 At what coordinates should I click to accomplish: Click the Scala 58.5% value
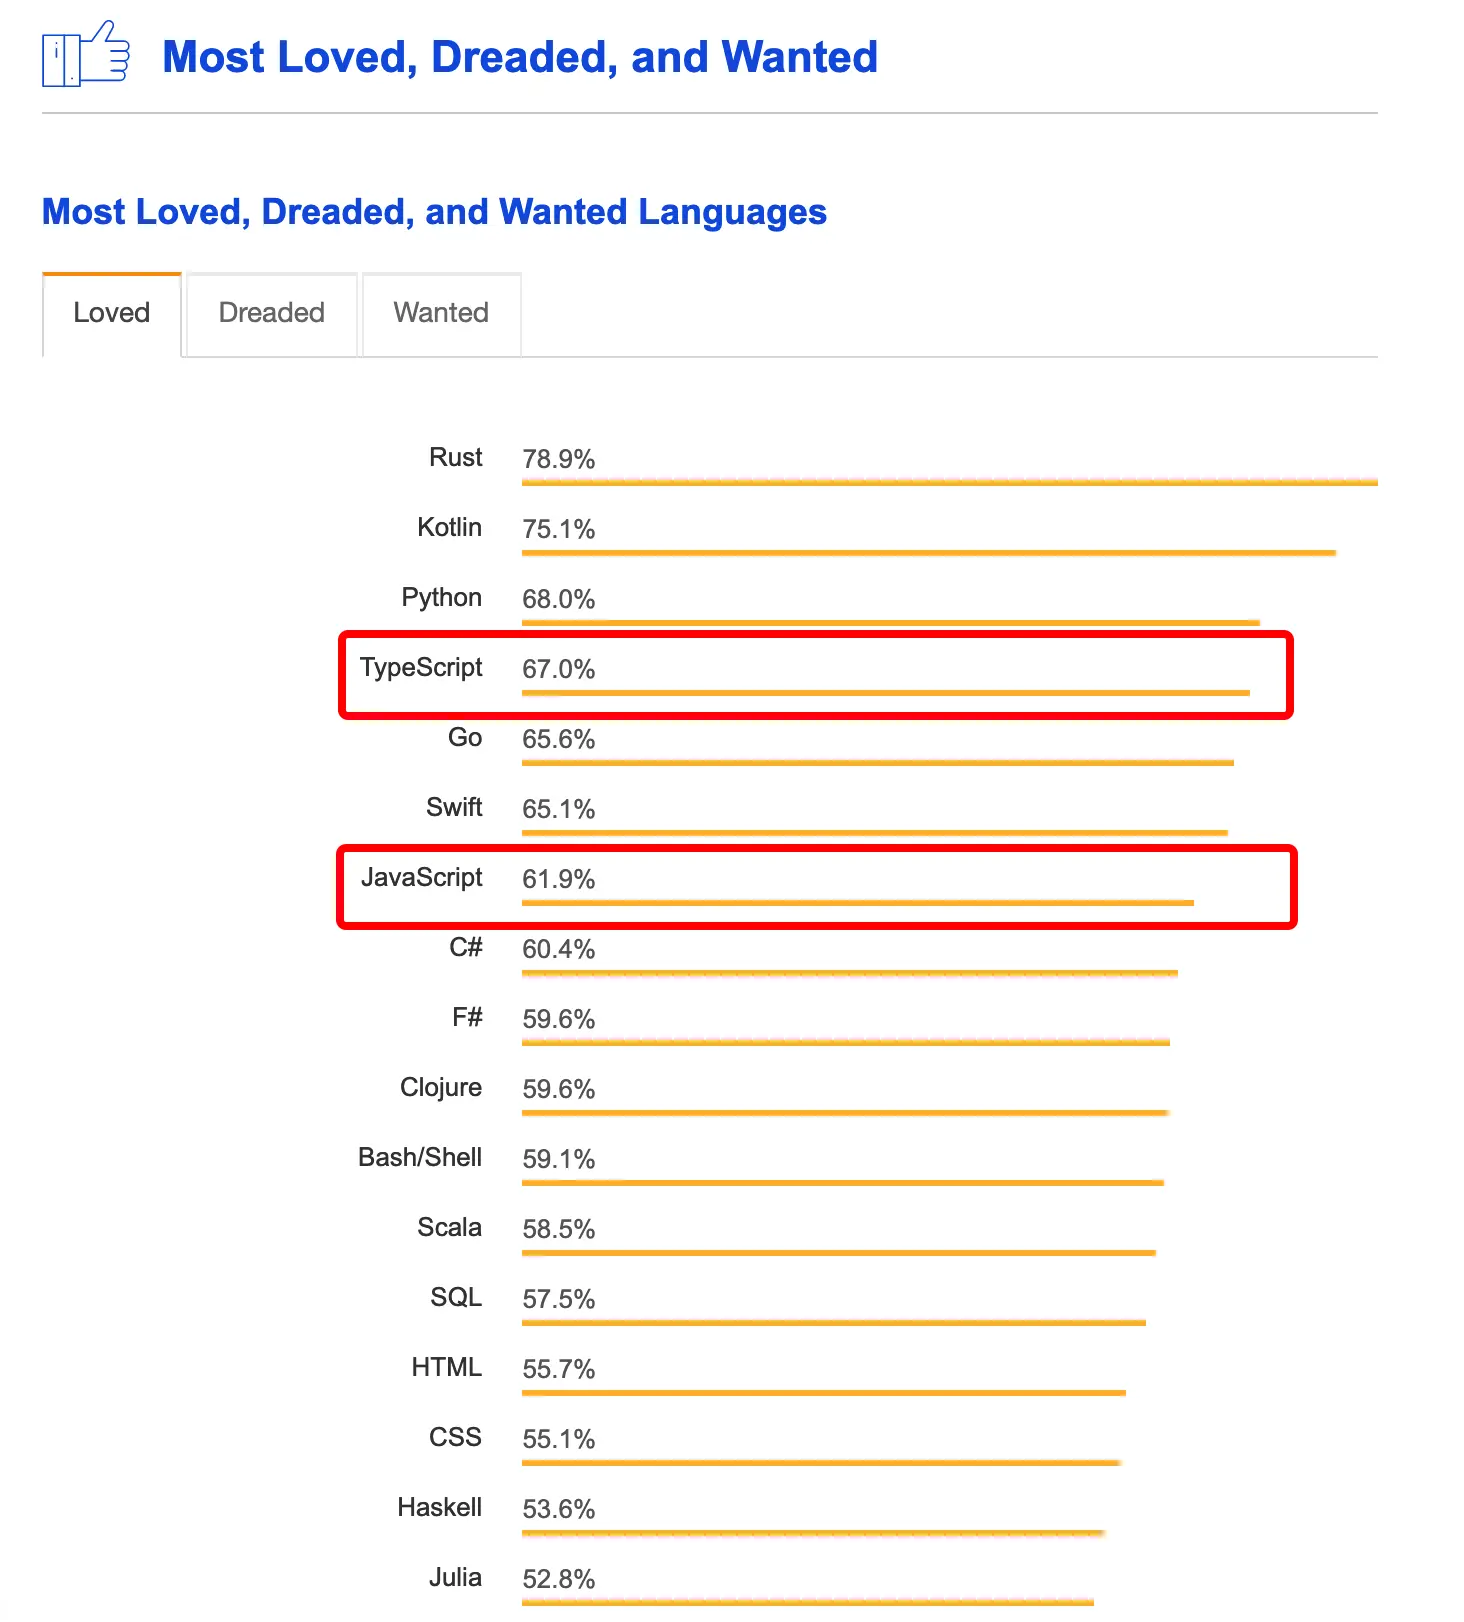coord(558,1229)
